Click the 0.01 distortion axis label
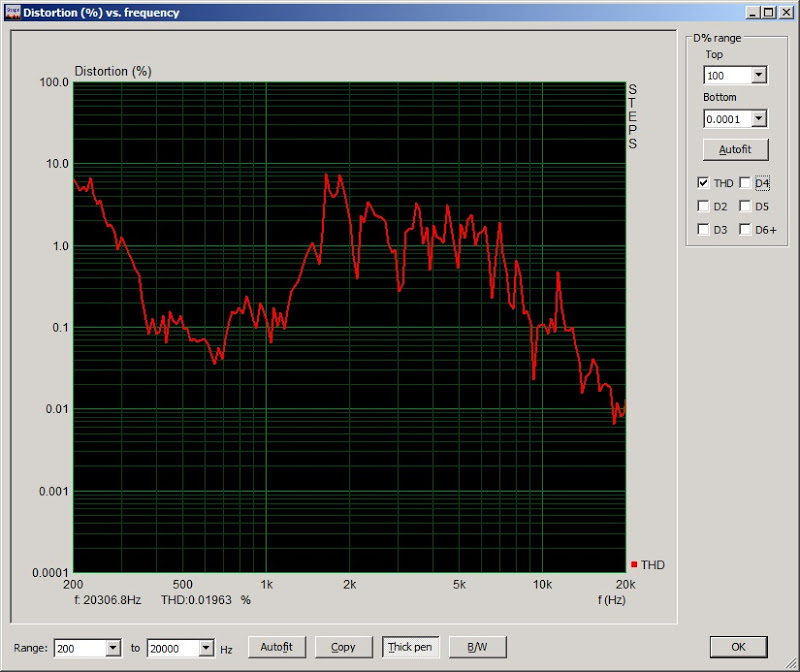 (57, 409)
